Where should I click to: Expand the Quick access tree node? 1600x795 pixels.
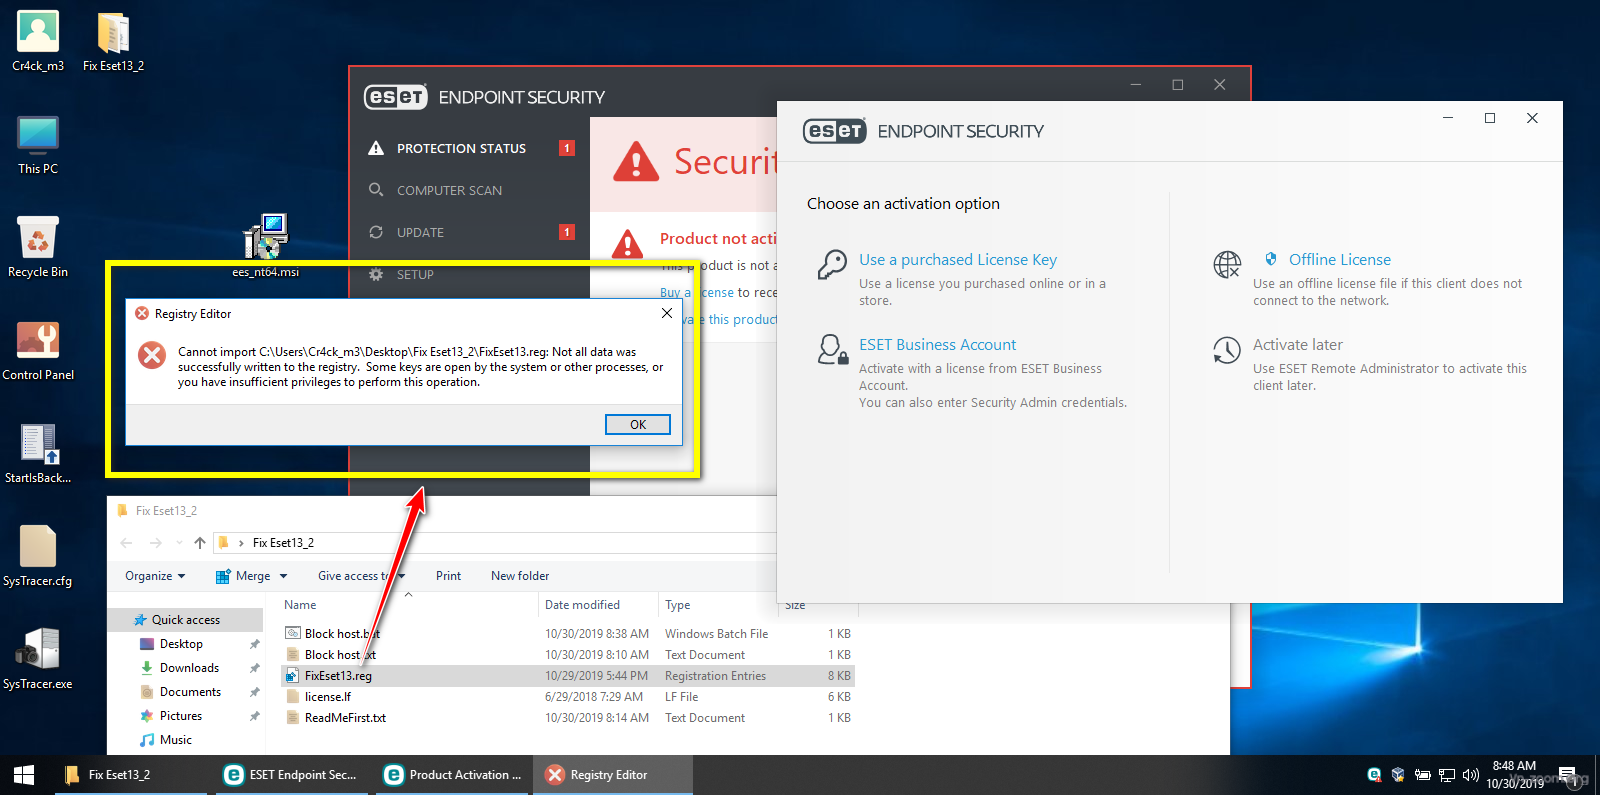(122, 620)
